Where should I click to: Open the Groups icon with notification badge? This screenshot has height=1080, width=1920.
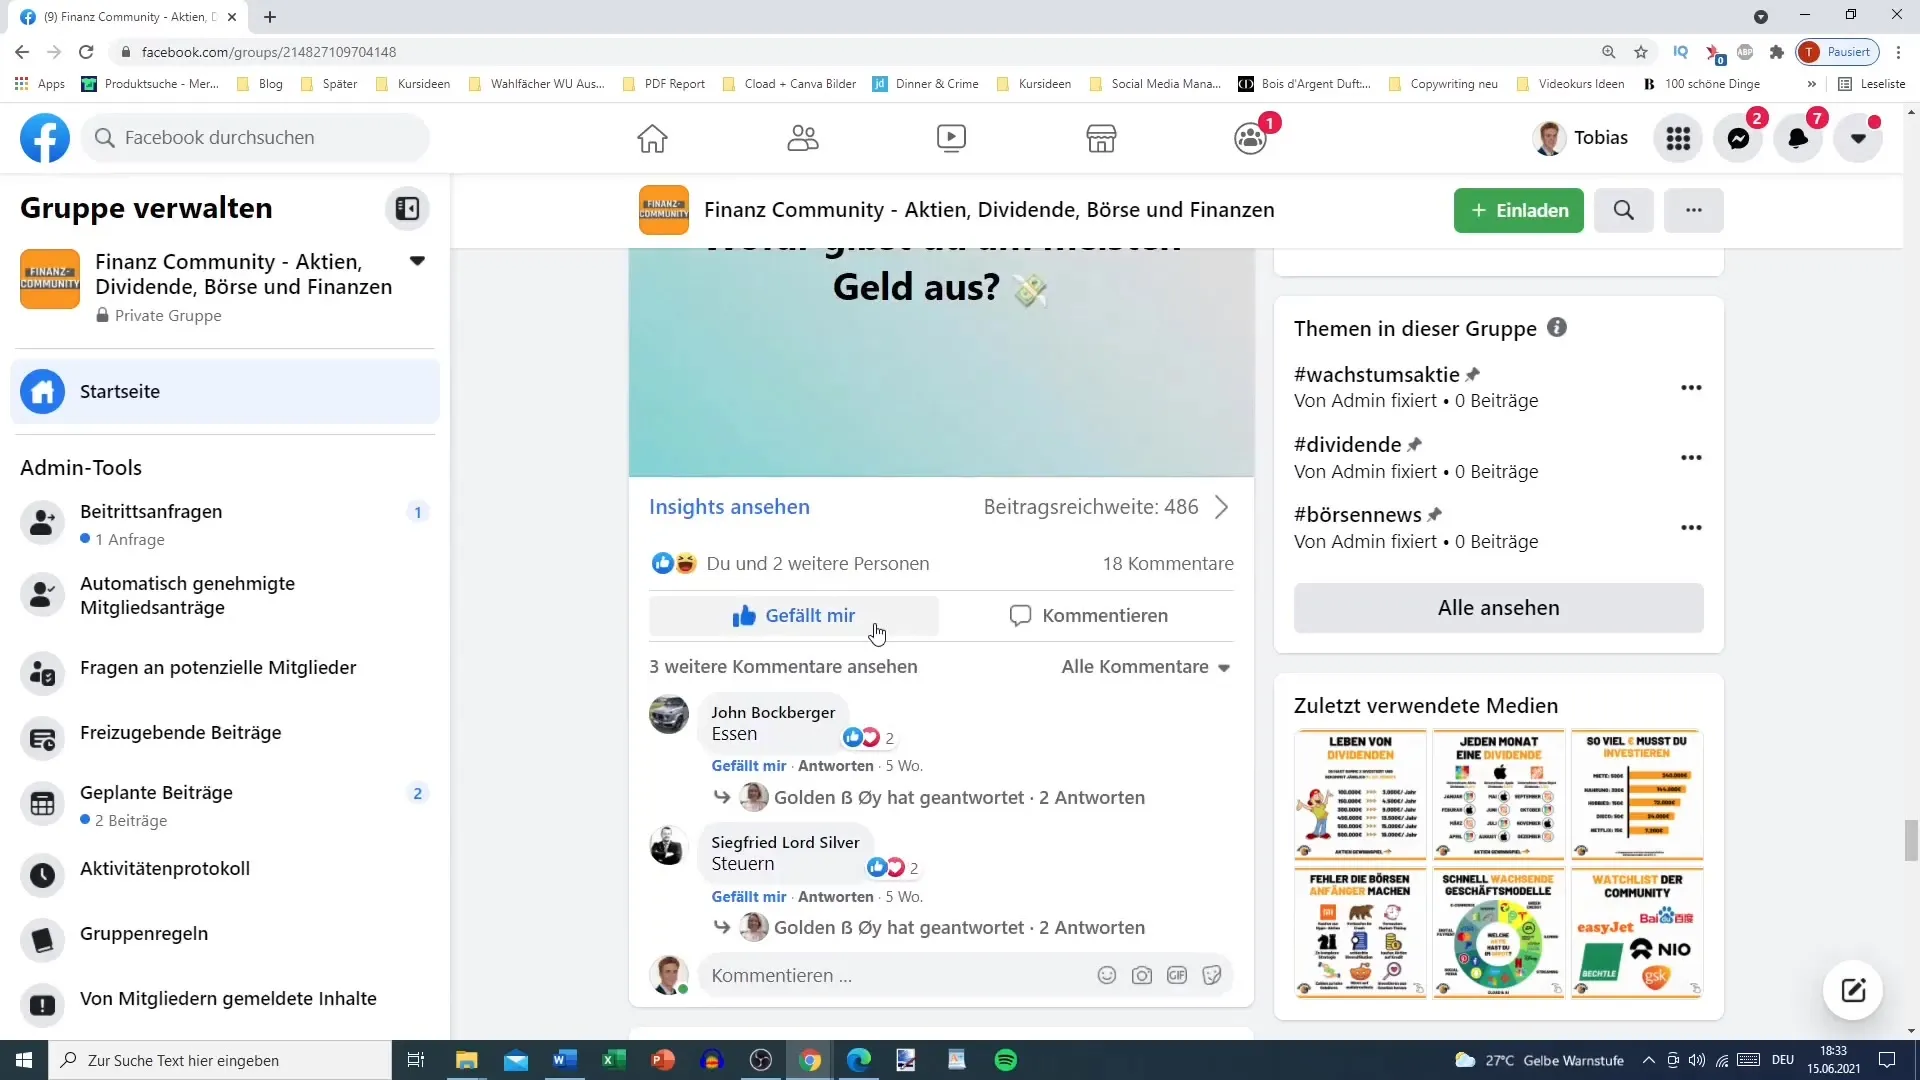[1250, 138]
